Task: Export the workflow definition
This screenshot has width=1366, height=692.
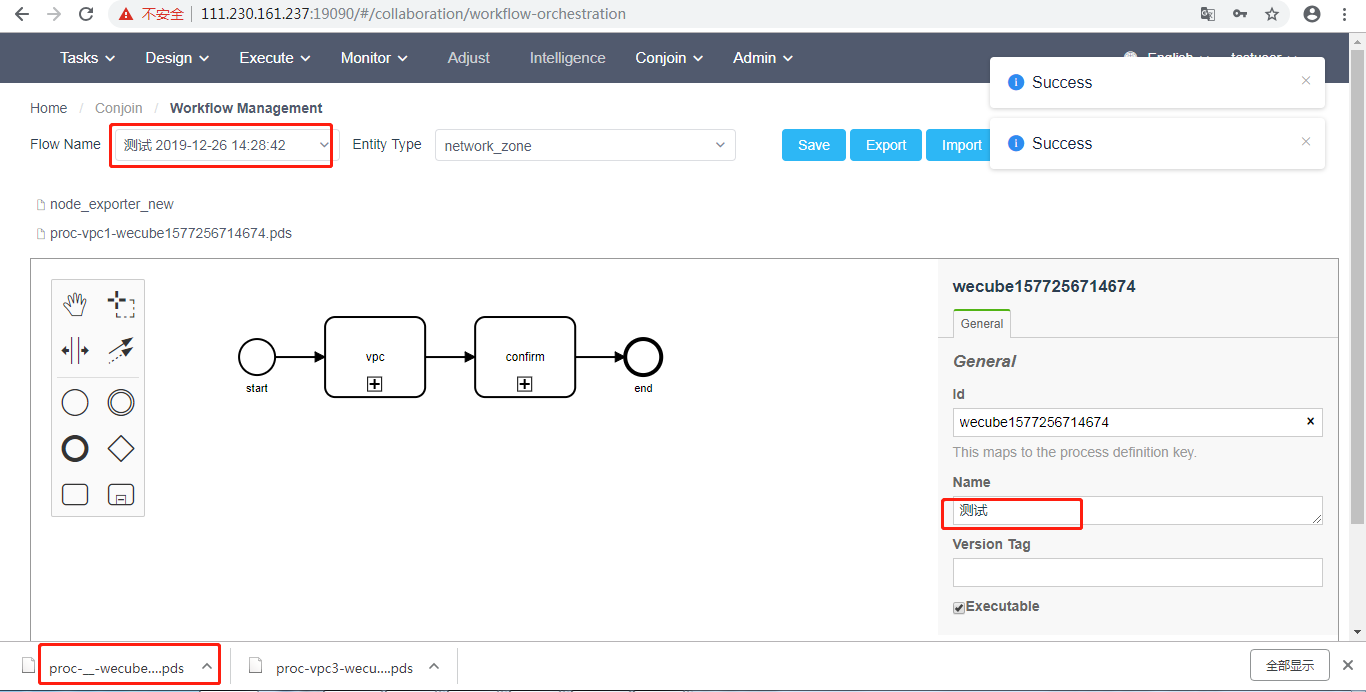Action: pyautogui.click(x=885, y=145)
